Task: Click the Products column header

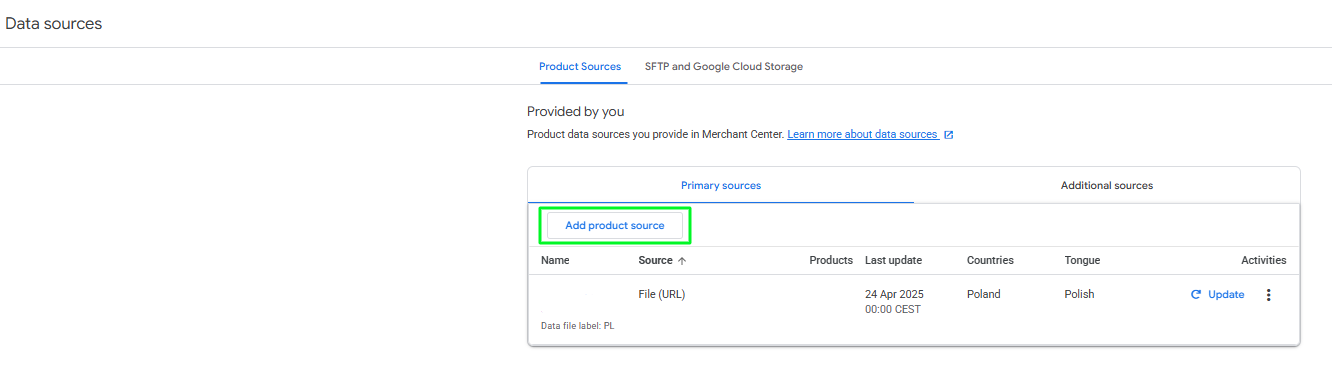Action: click(x=831, y=260)
